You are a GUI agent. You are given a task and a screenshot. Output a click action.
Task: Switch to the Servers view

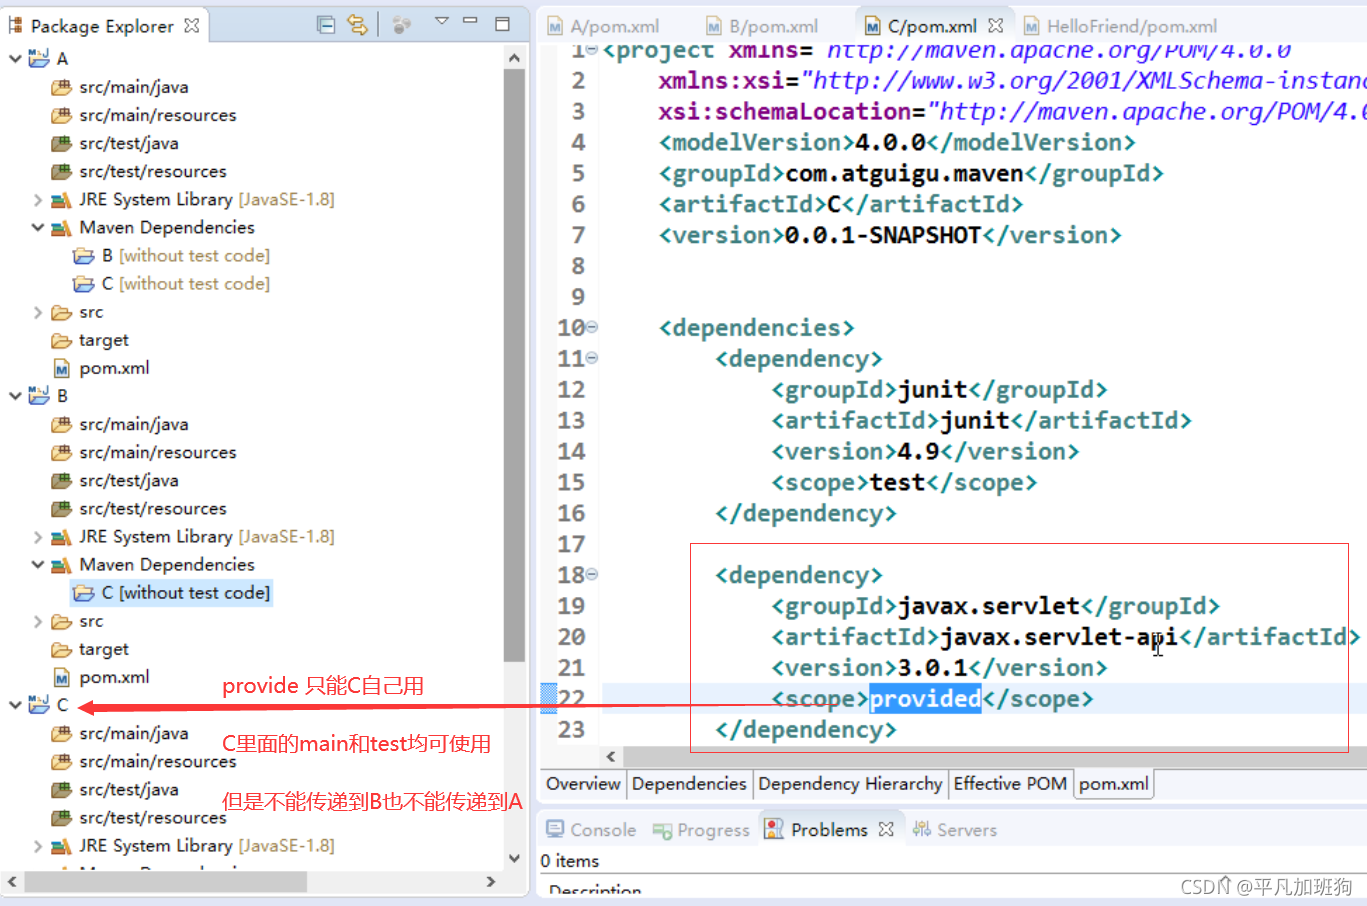(955, 830)
